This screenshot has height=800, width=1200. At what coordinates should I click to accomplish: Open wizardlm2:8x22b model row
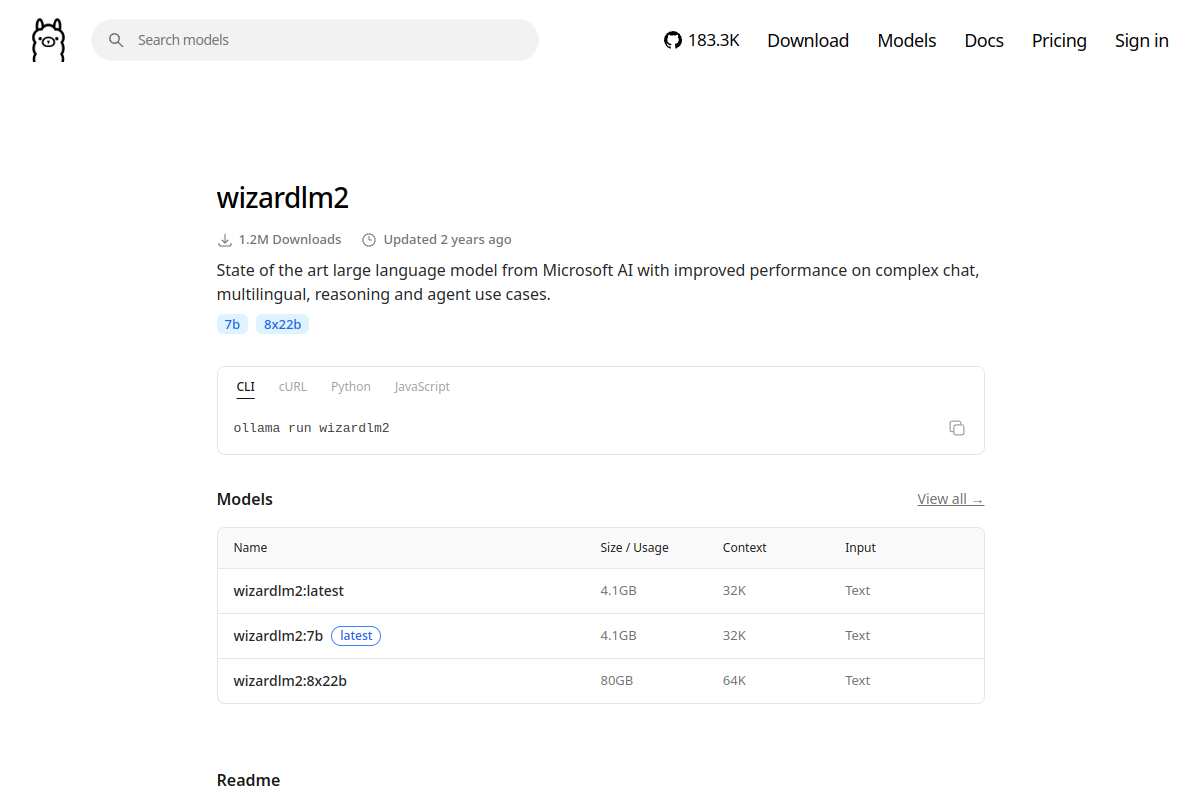[x=601, y=681]
